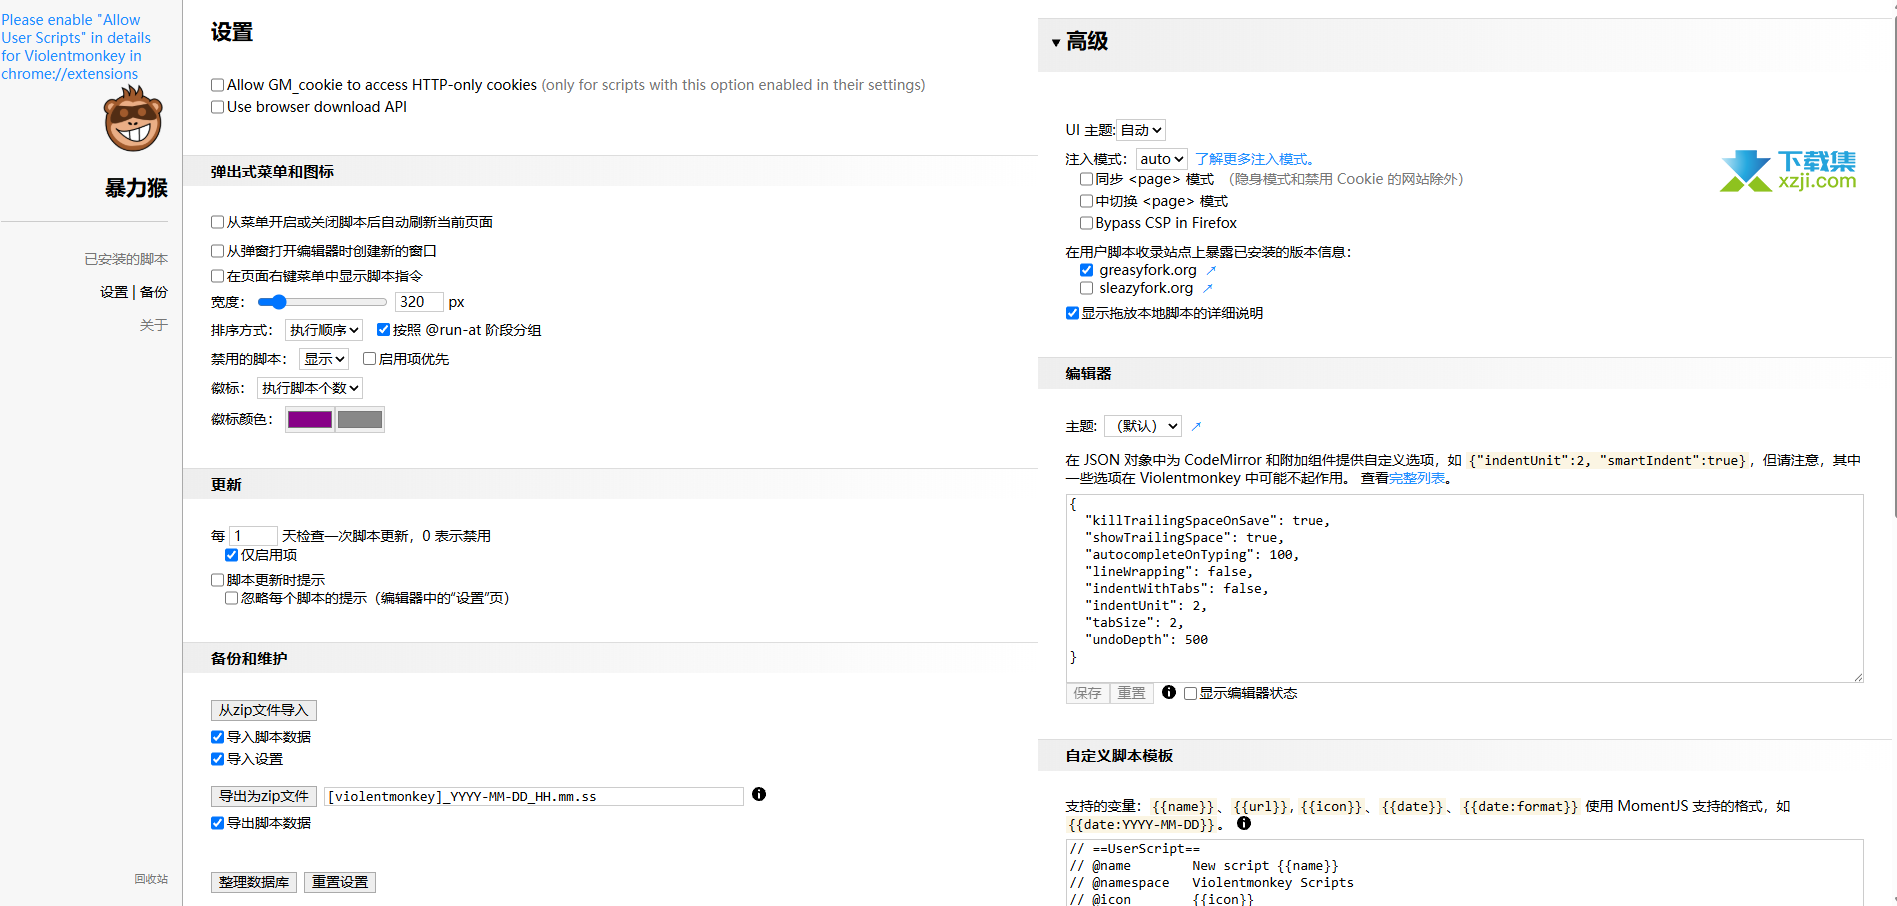Open editor 主题 dropdown showing (默认)

pos(1143,426)
